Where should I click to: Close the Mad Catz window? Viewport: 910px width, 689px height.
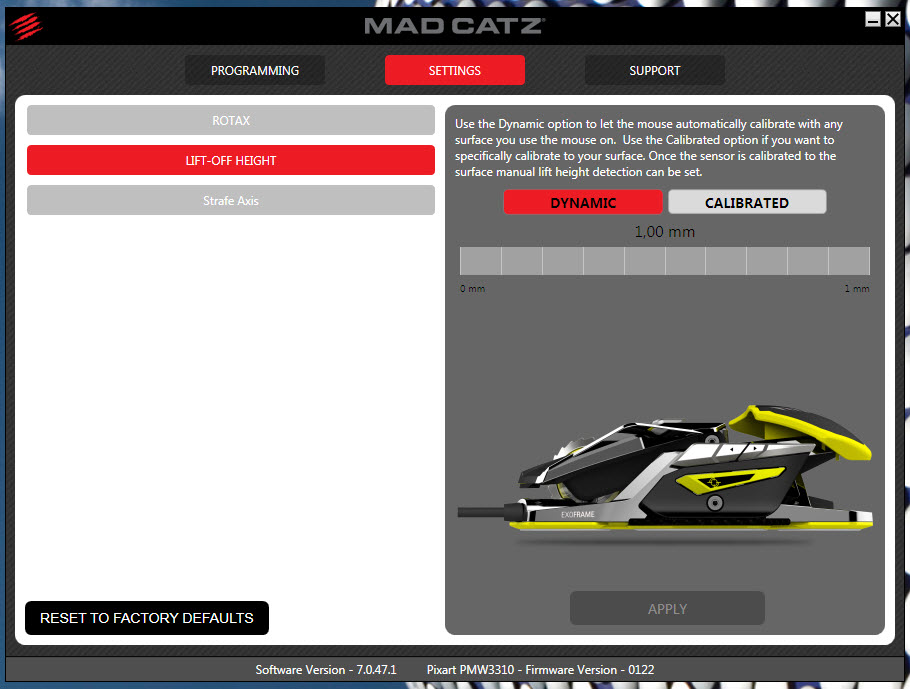tap(893, 20)
